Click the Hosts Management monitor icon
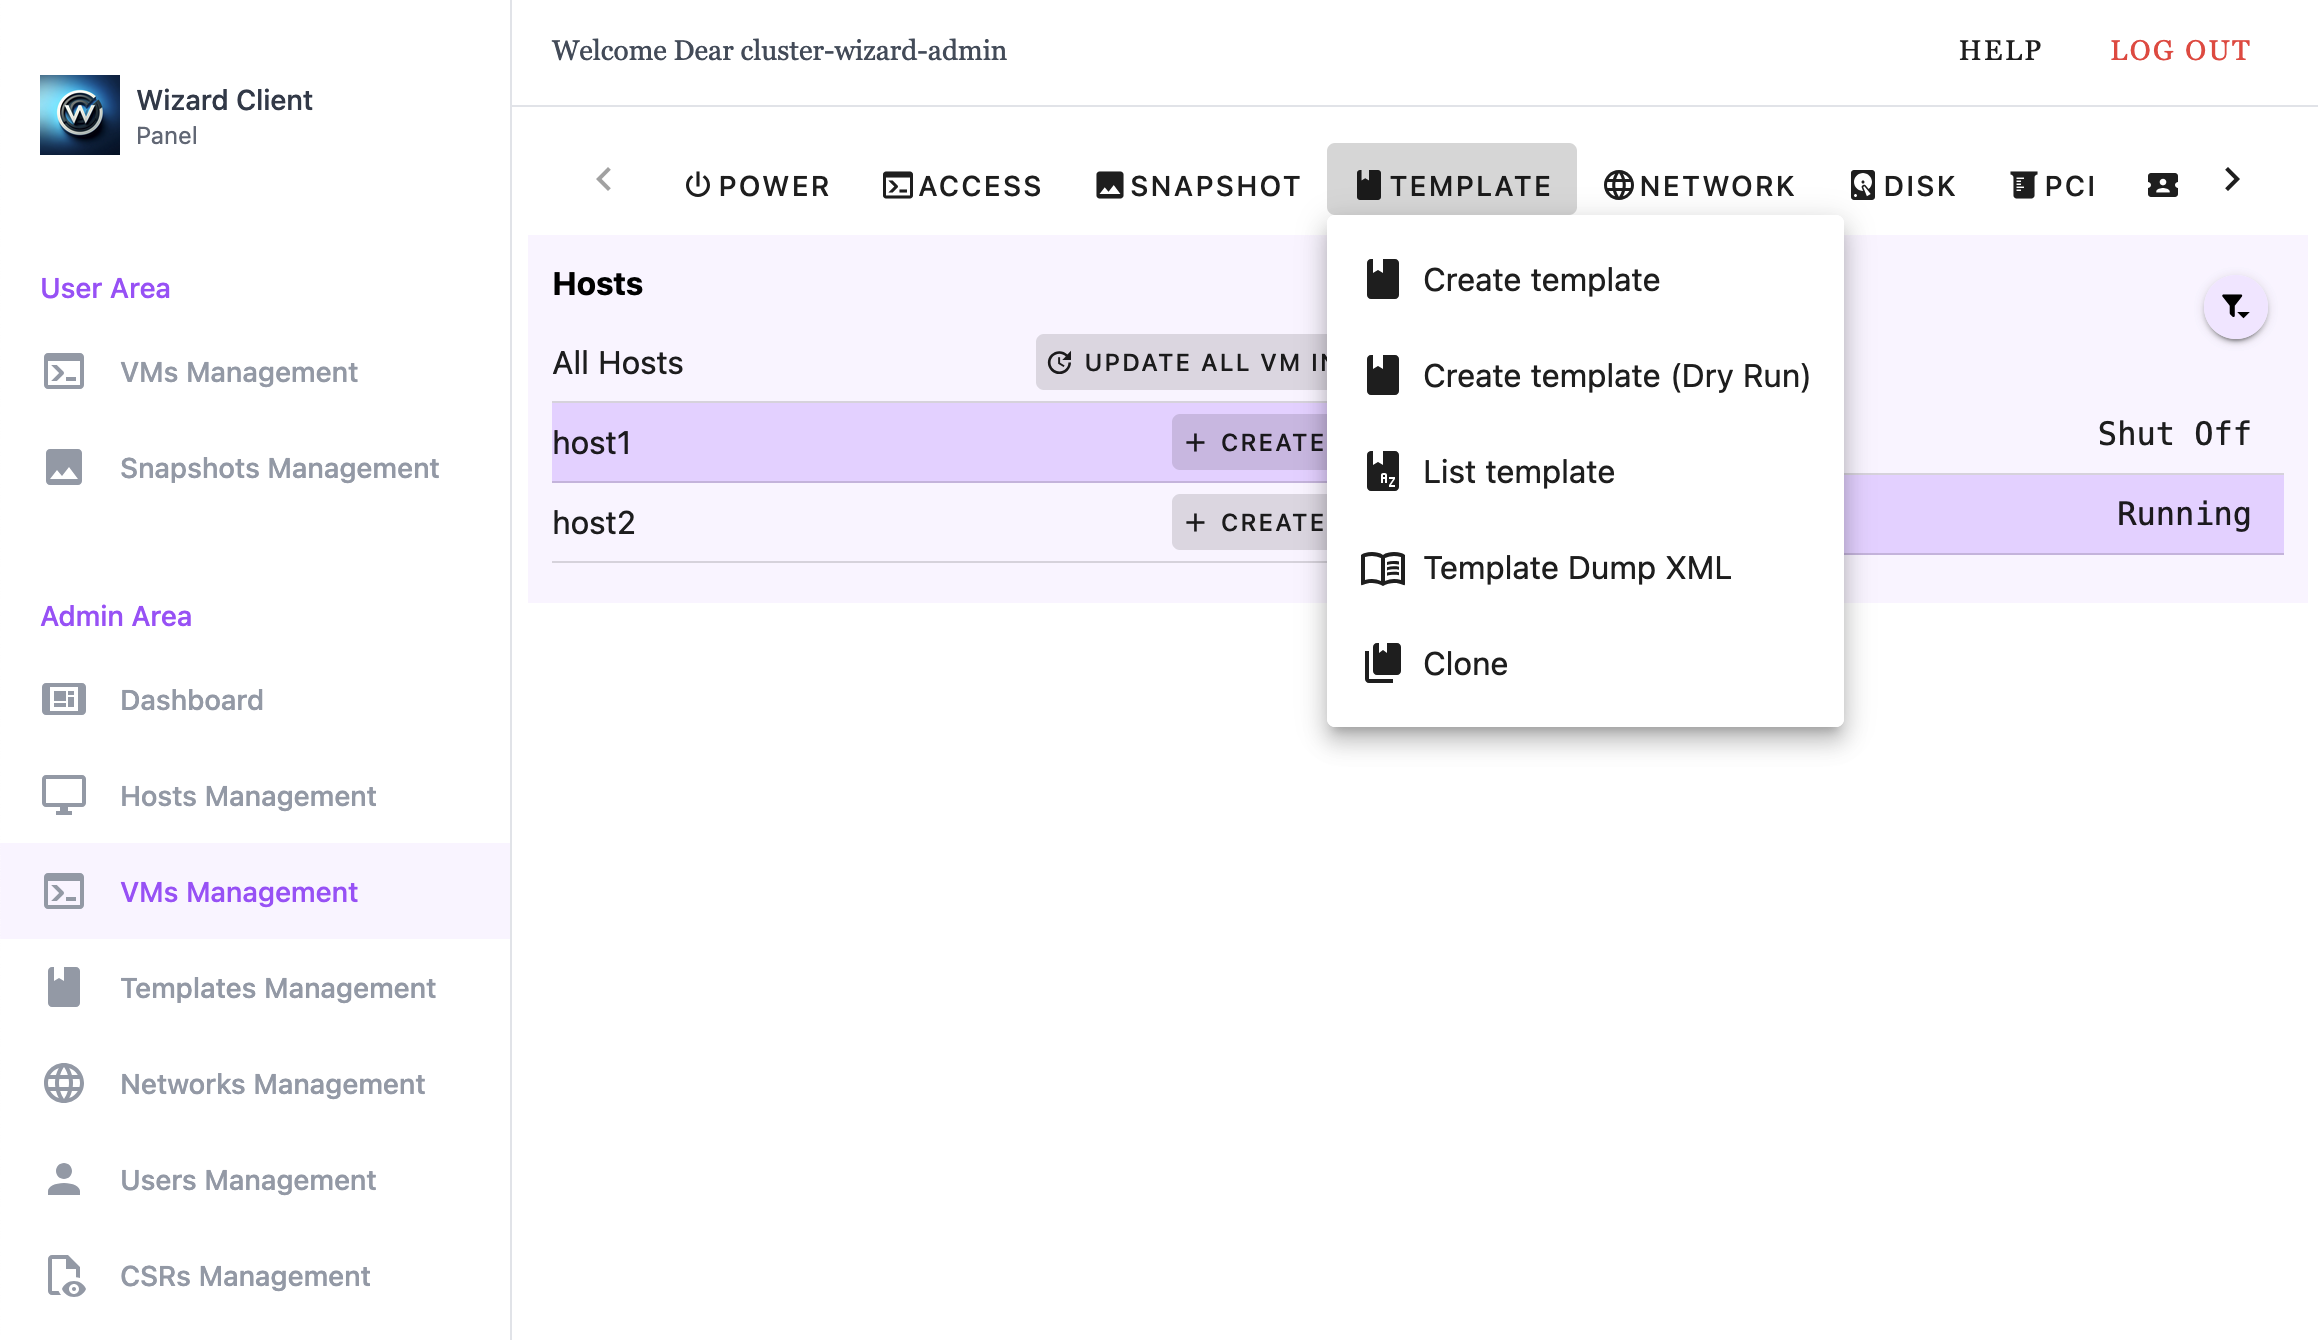The width and height of the screenshot is (2318, 1340). [64, 795]
